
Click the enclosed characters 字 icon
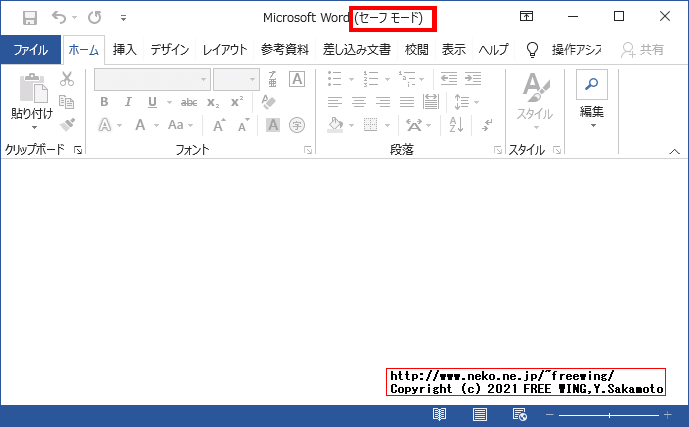[x=297, y=125]
